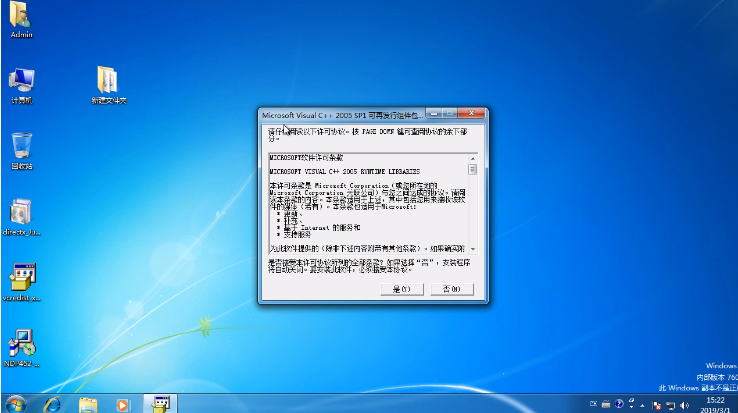Select the 计算机 (Computer) desktop icon

pyautogui.click(x=21, y=83)
